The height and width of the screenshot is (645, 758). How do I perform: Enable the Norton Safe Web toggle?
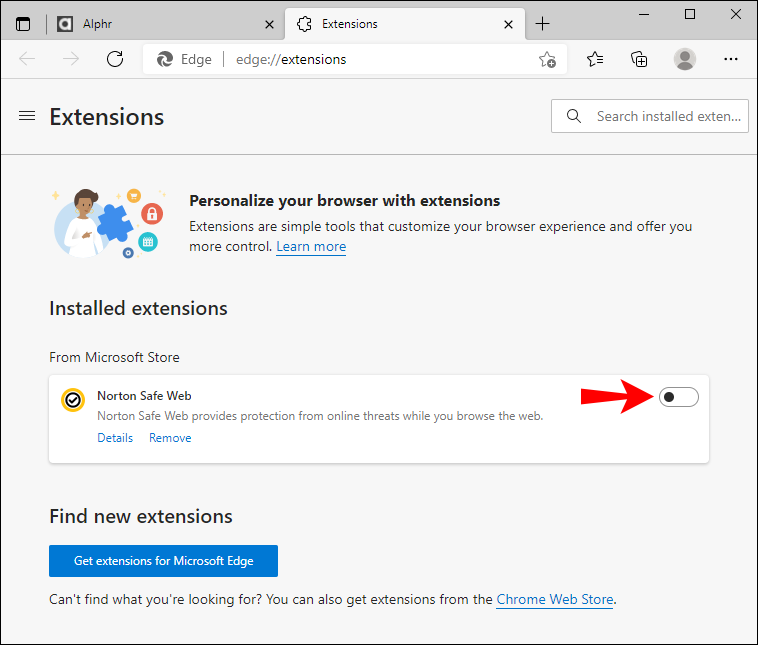679,398
